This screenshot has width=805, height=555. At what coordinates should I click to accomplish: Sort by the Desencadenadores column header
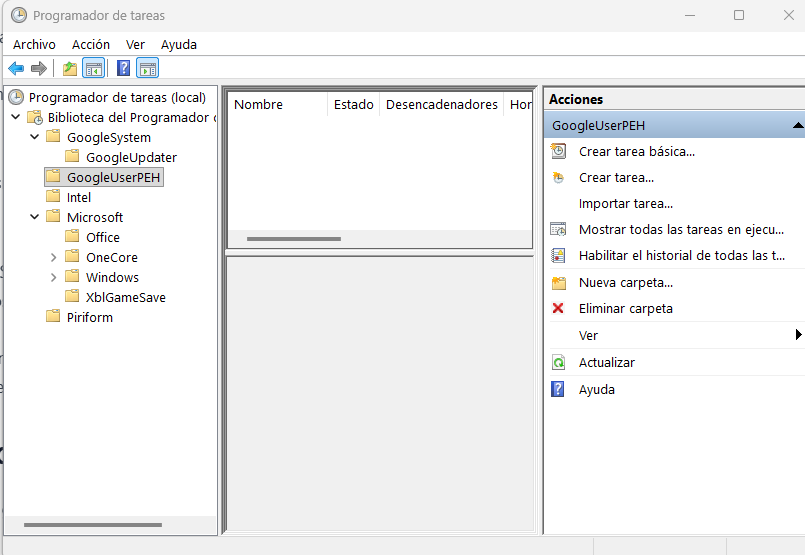coord(442,104)
